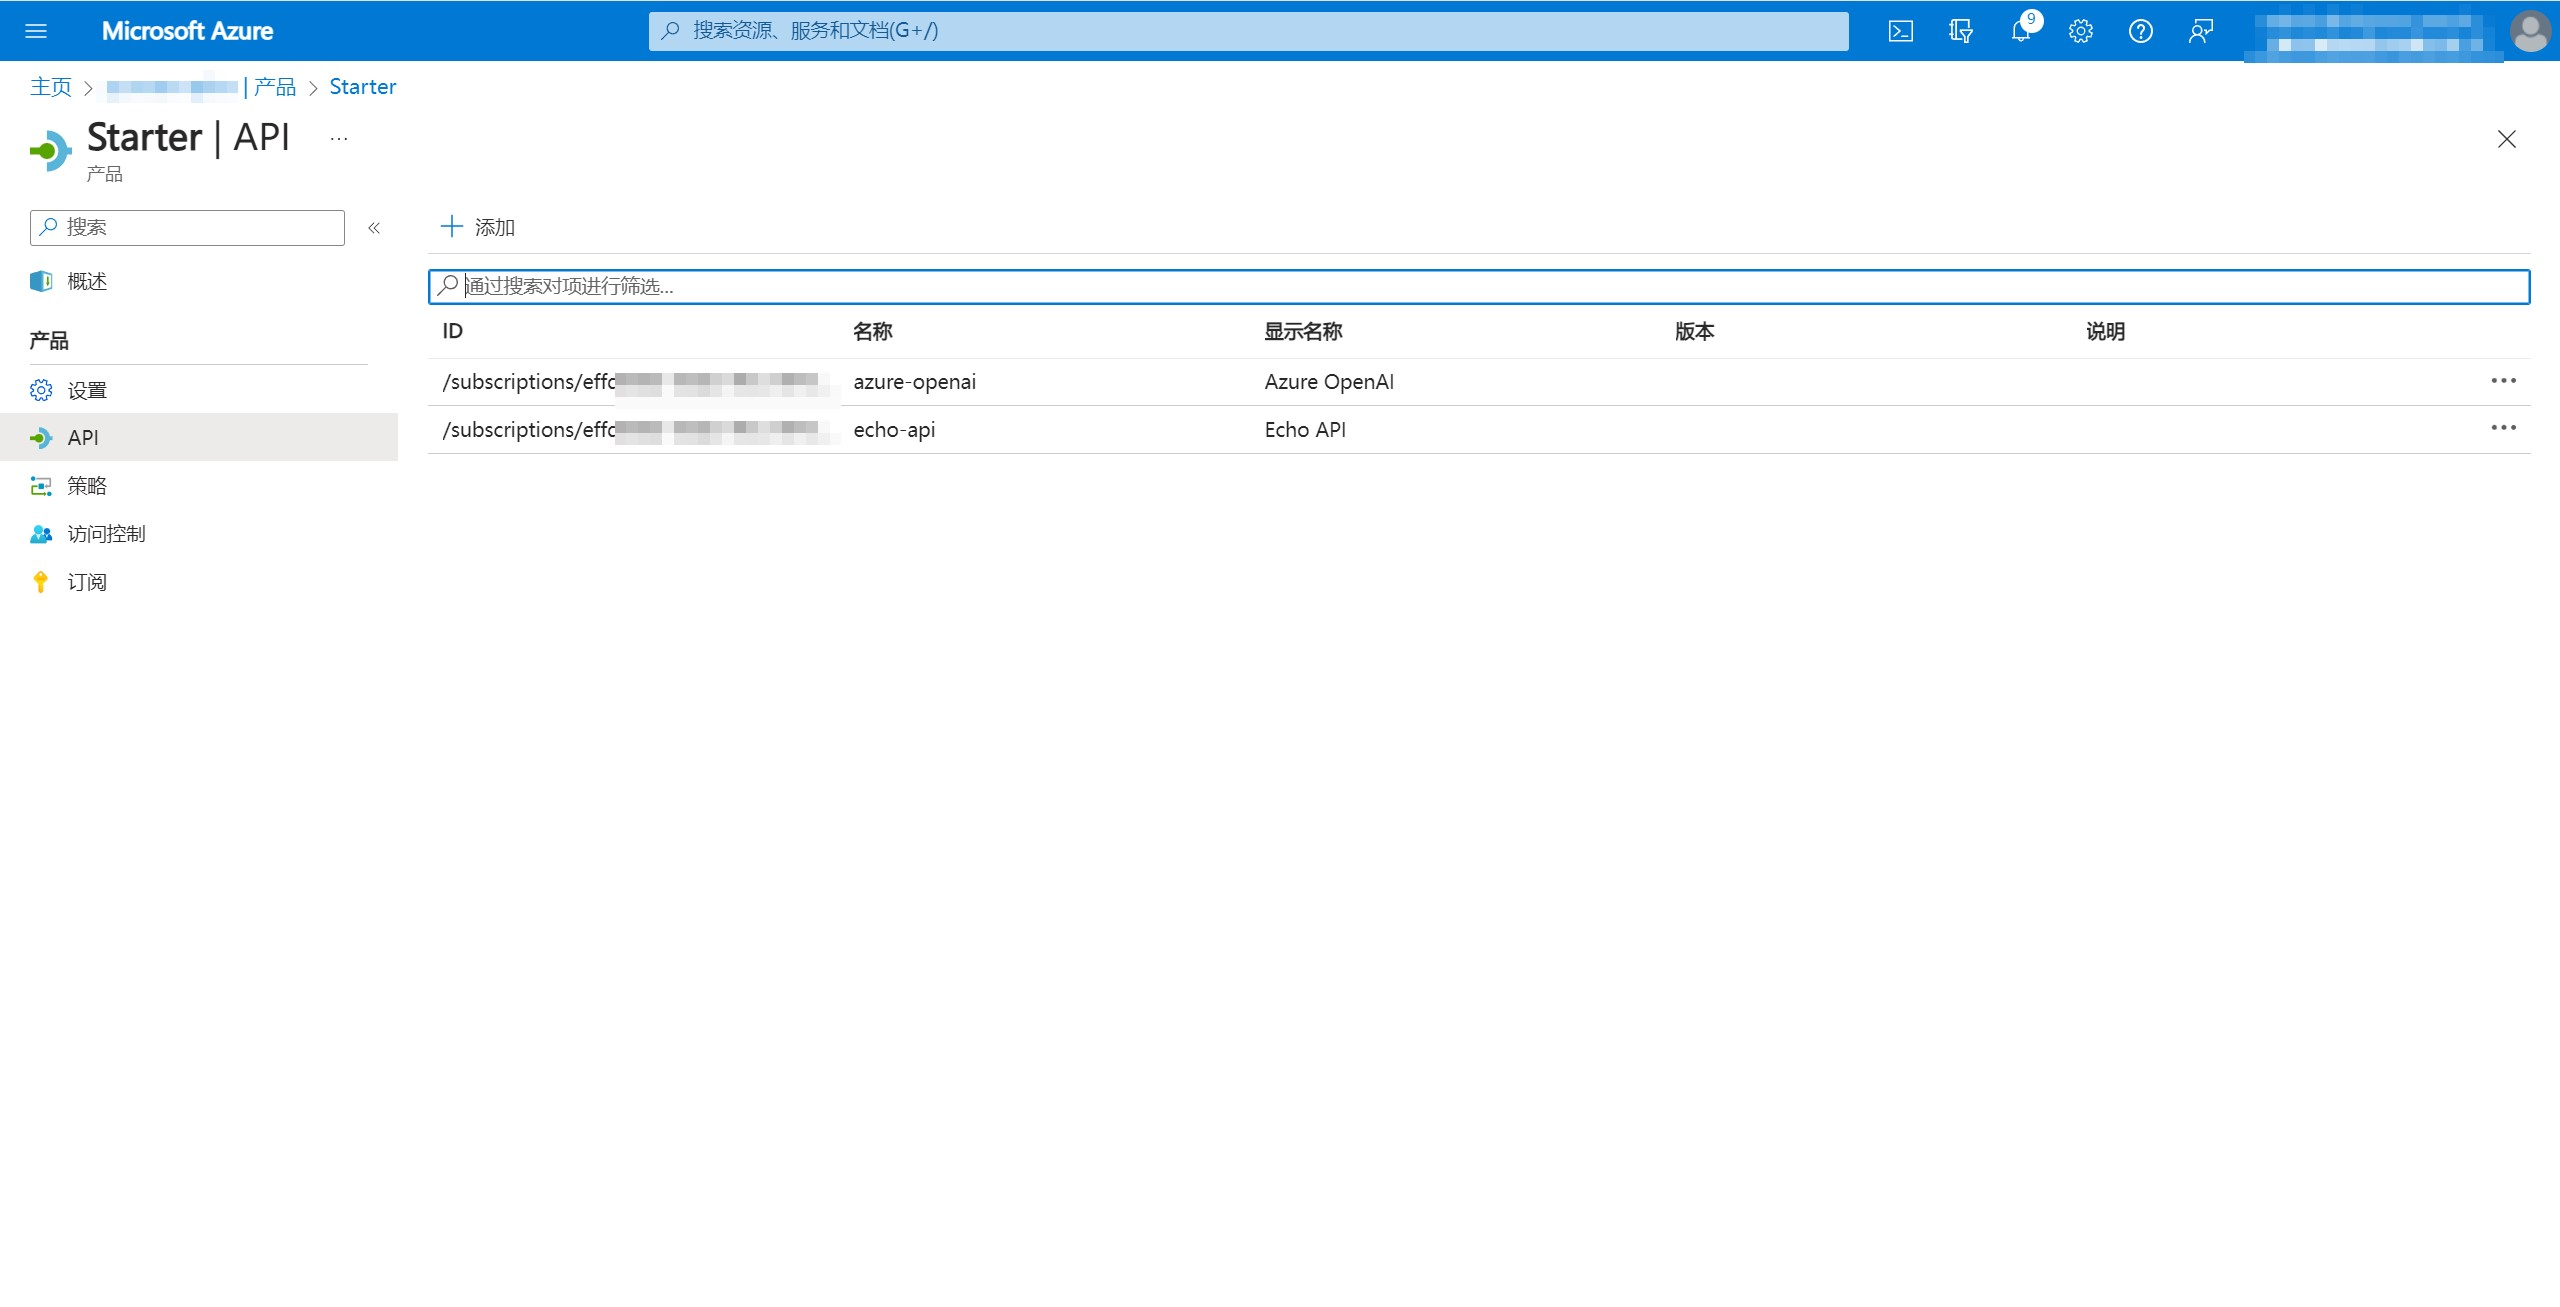Select the Echo API display name

coord(1305,430)
